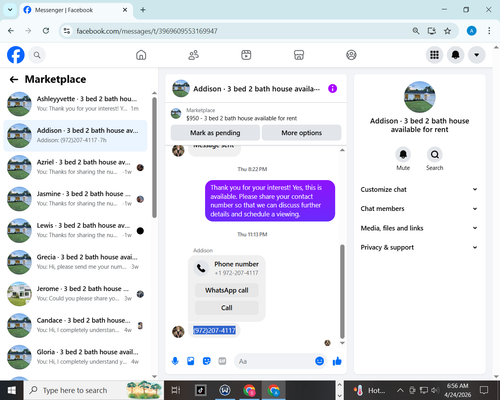Expand Chat members section
Viewport: 500px width, 400px height.
[x=419, y=209]
